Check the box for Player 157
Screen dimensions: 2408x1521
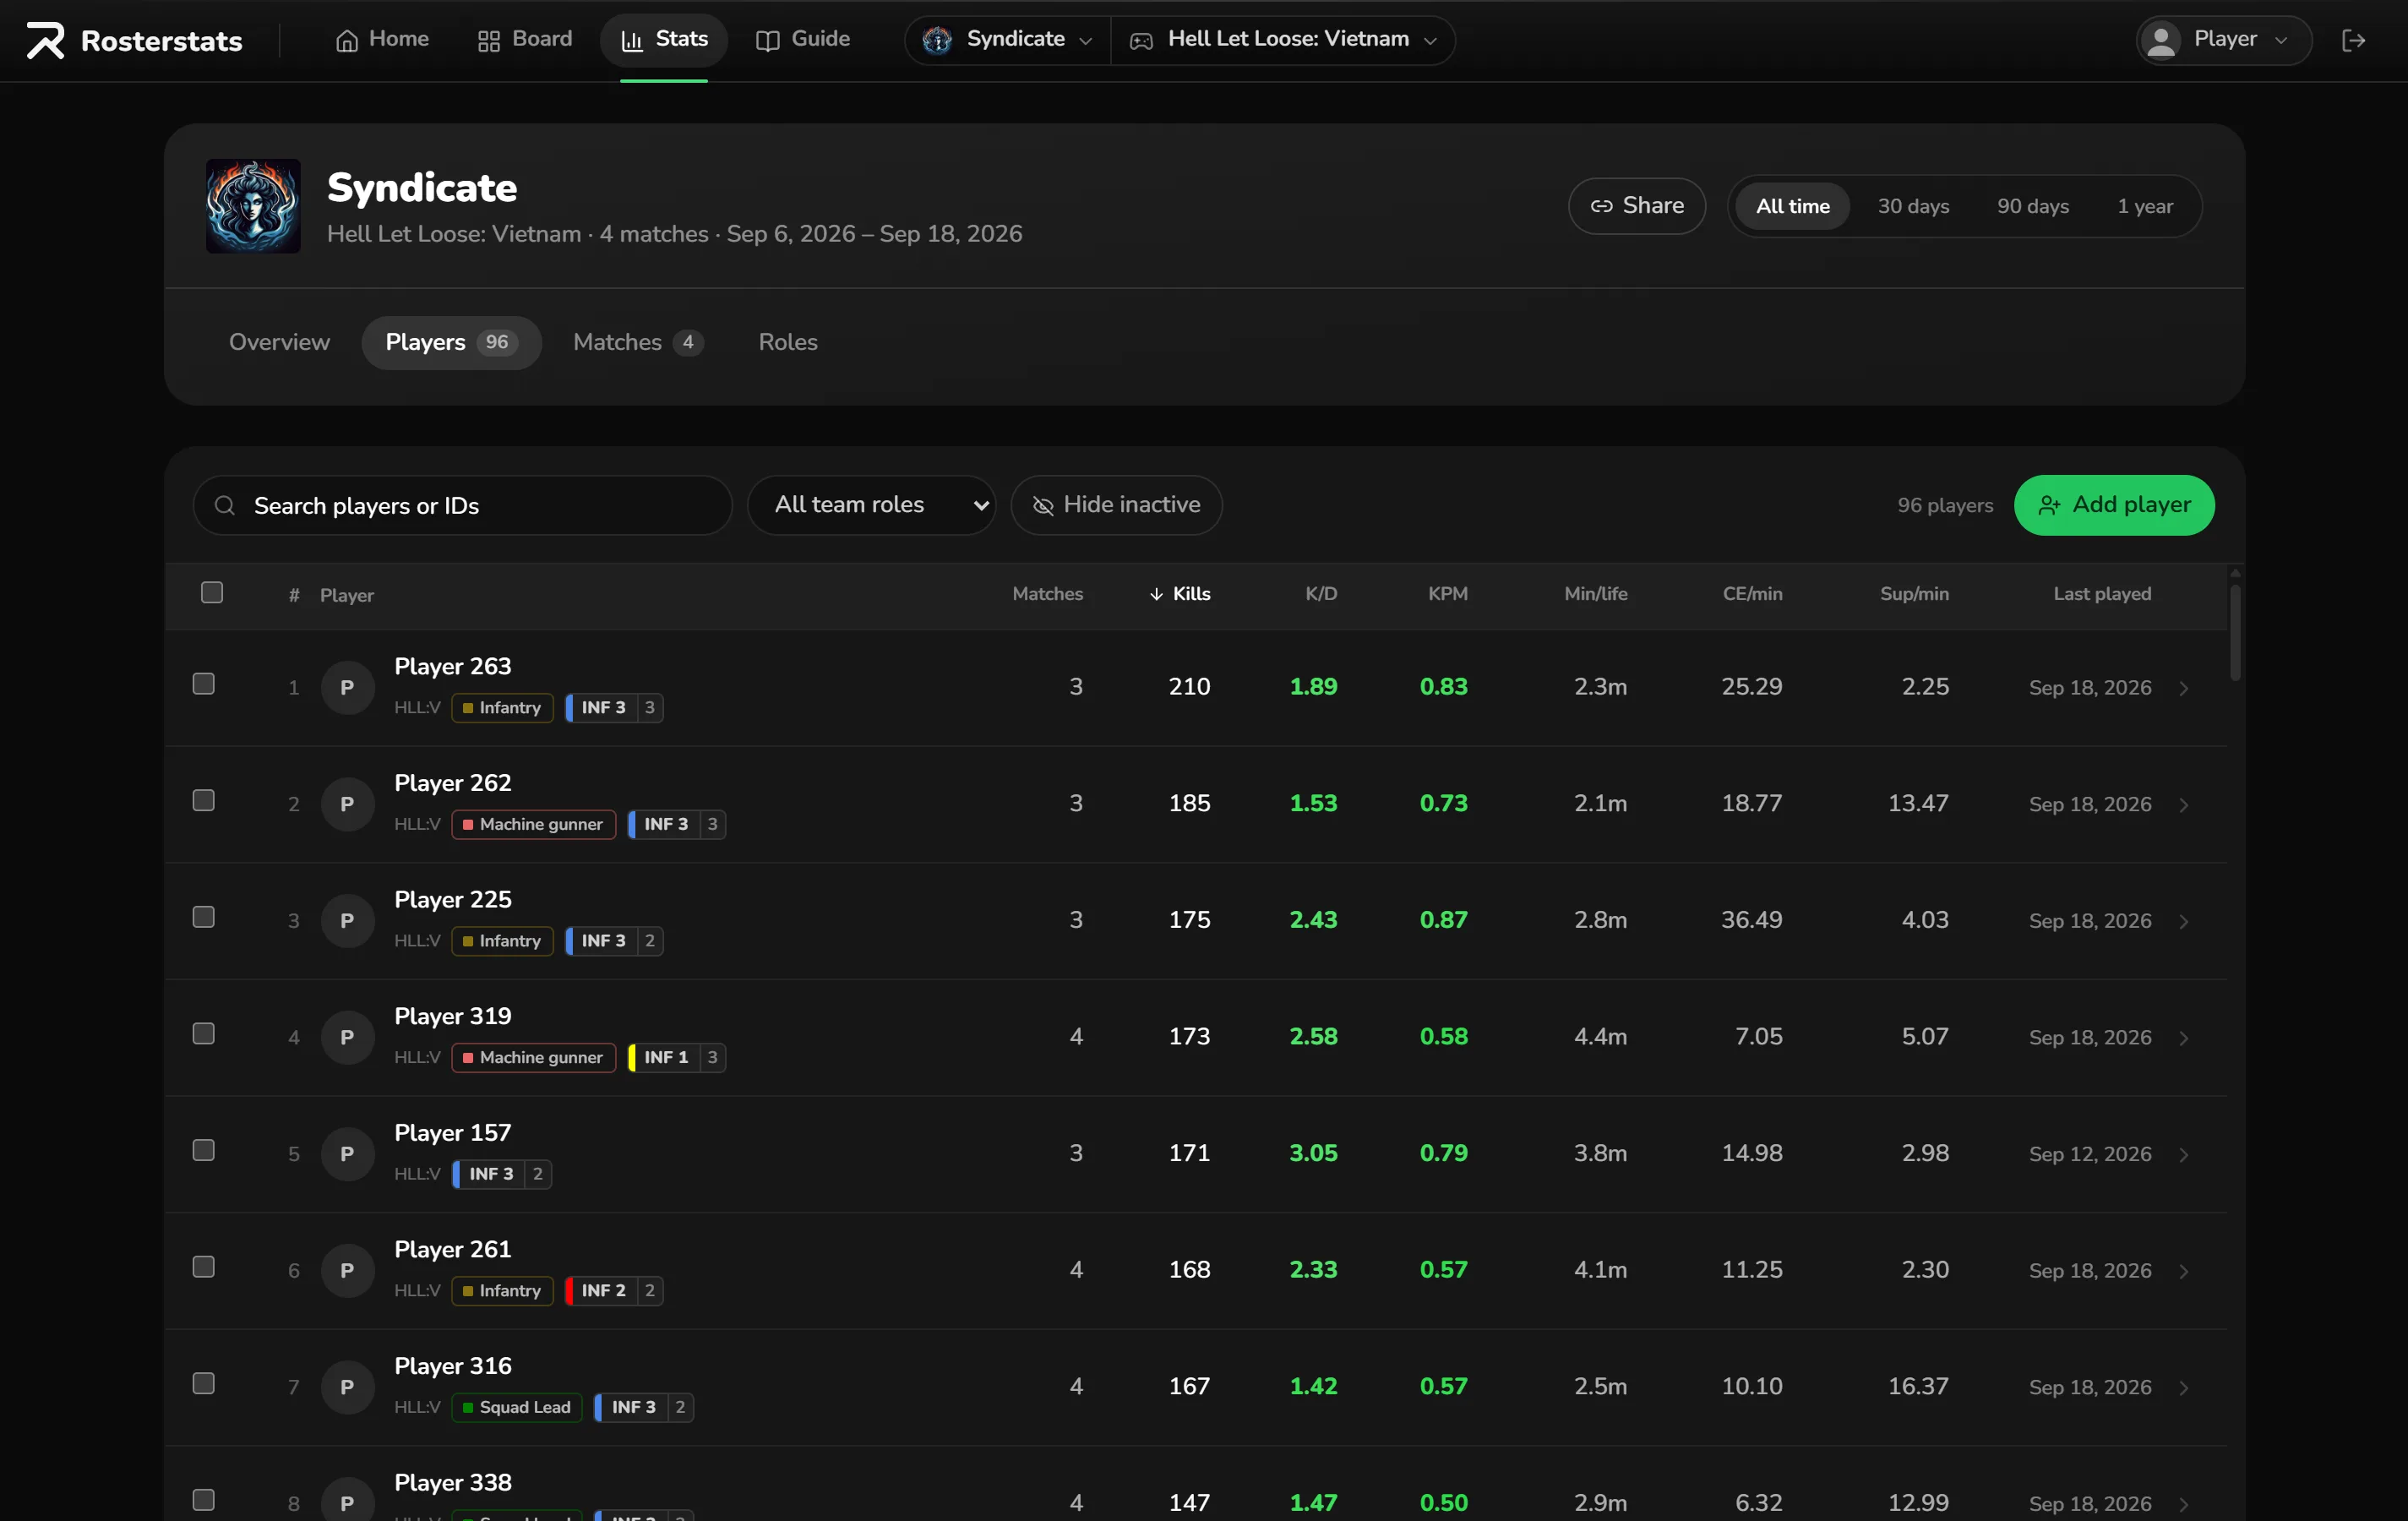[204, 1150]
